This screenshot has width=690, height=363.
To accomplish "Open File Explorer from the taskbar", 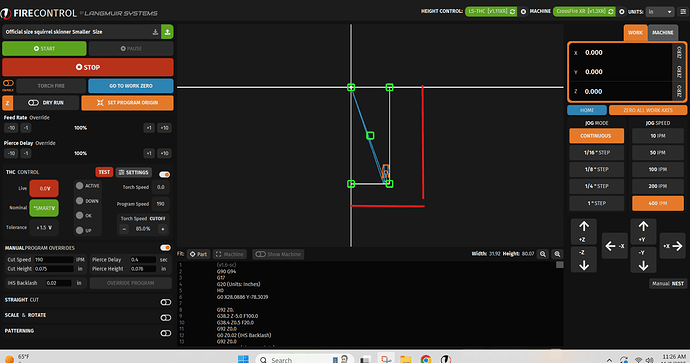I will (x=405, y=359).
